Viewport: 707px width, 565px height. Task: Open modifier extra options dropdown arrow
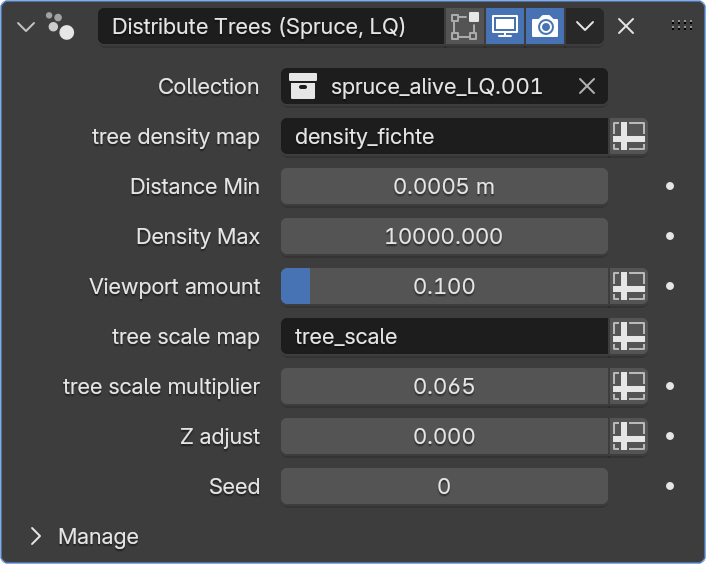(x=585, y=26)
